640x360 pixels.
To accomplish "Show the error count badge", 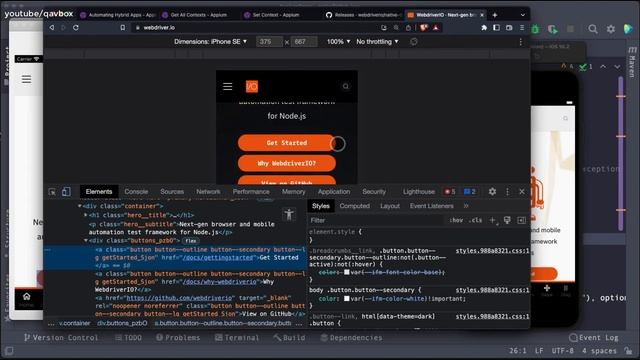I will [x=450, y=191].
